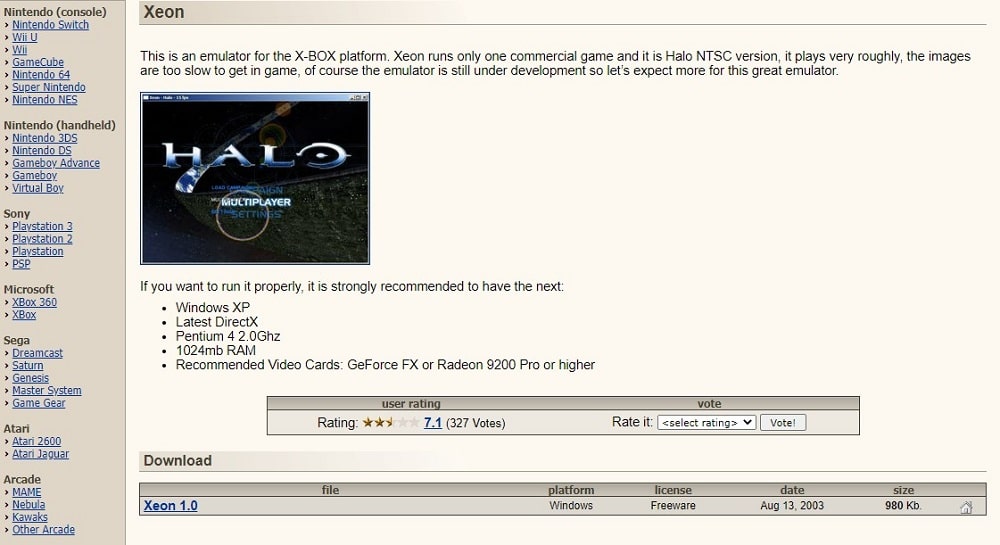1000x545 pixels.
Task: Open Super Nintendo link
Action: [48, 87]
